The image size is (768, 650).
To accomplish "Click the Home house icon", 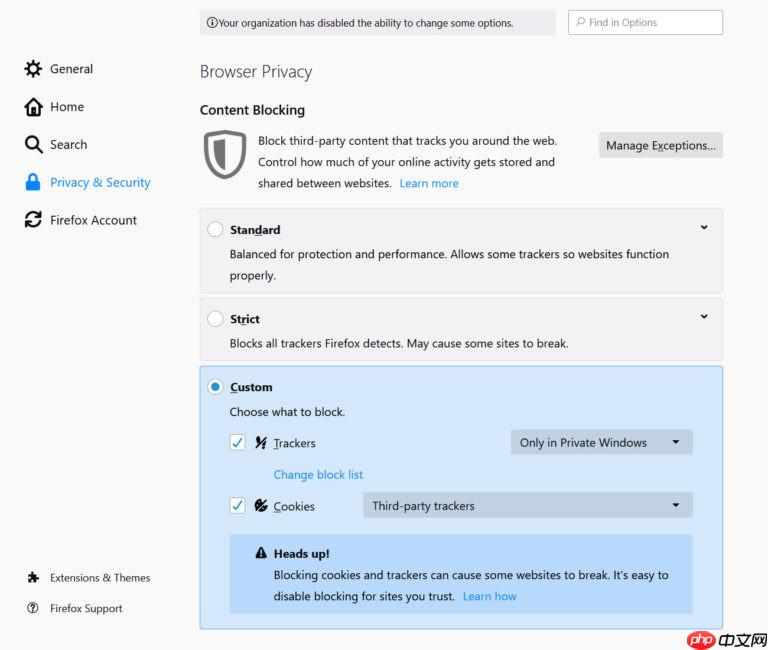I will (33, 107).
